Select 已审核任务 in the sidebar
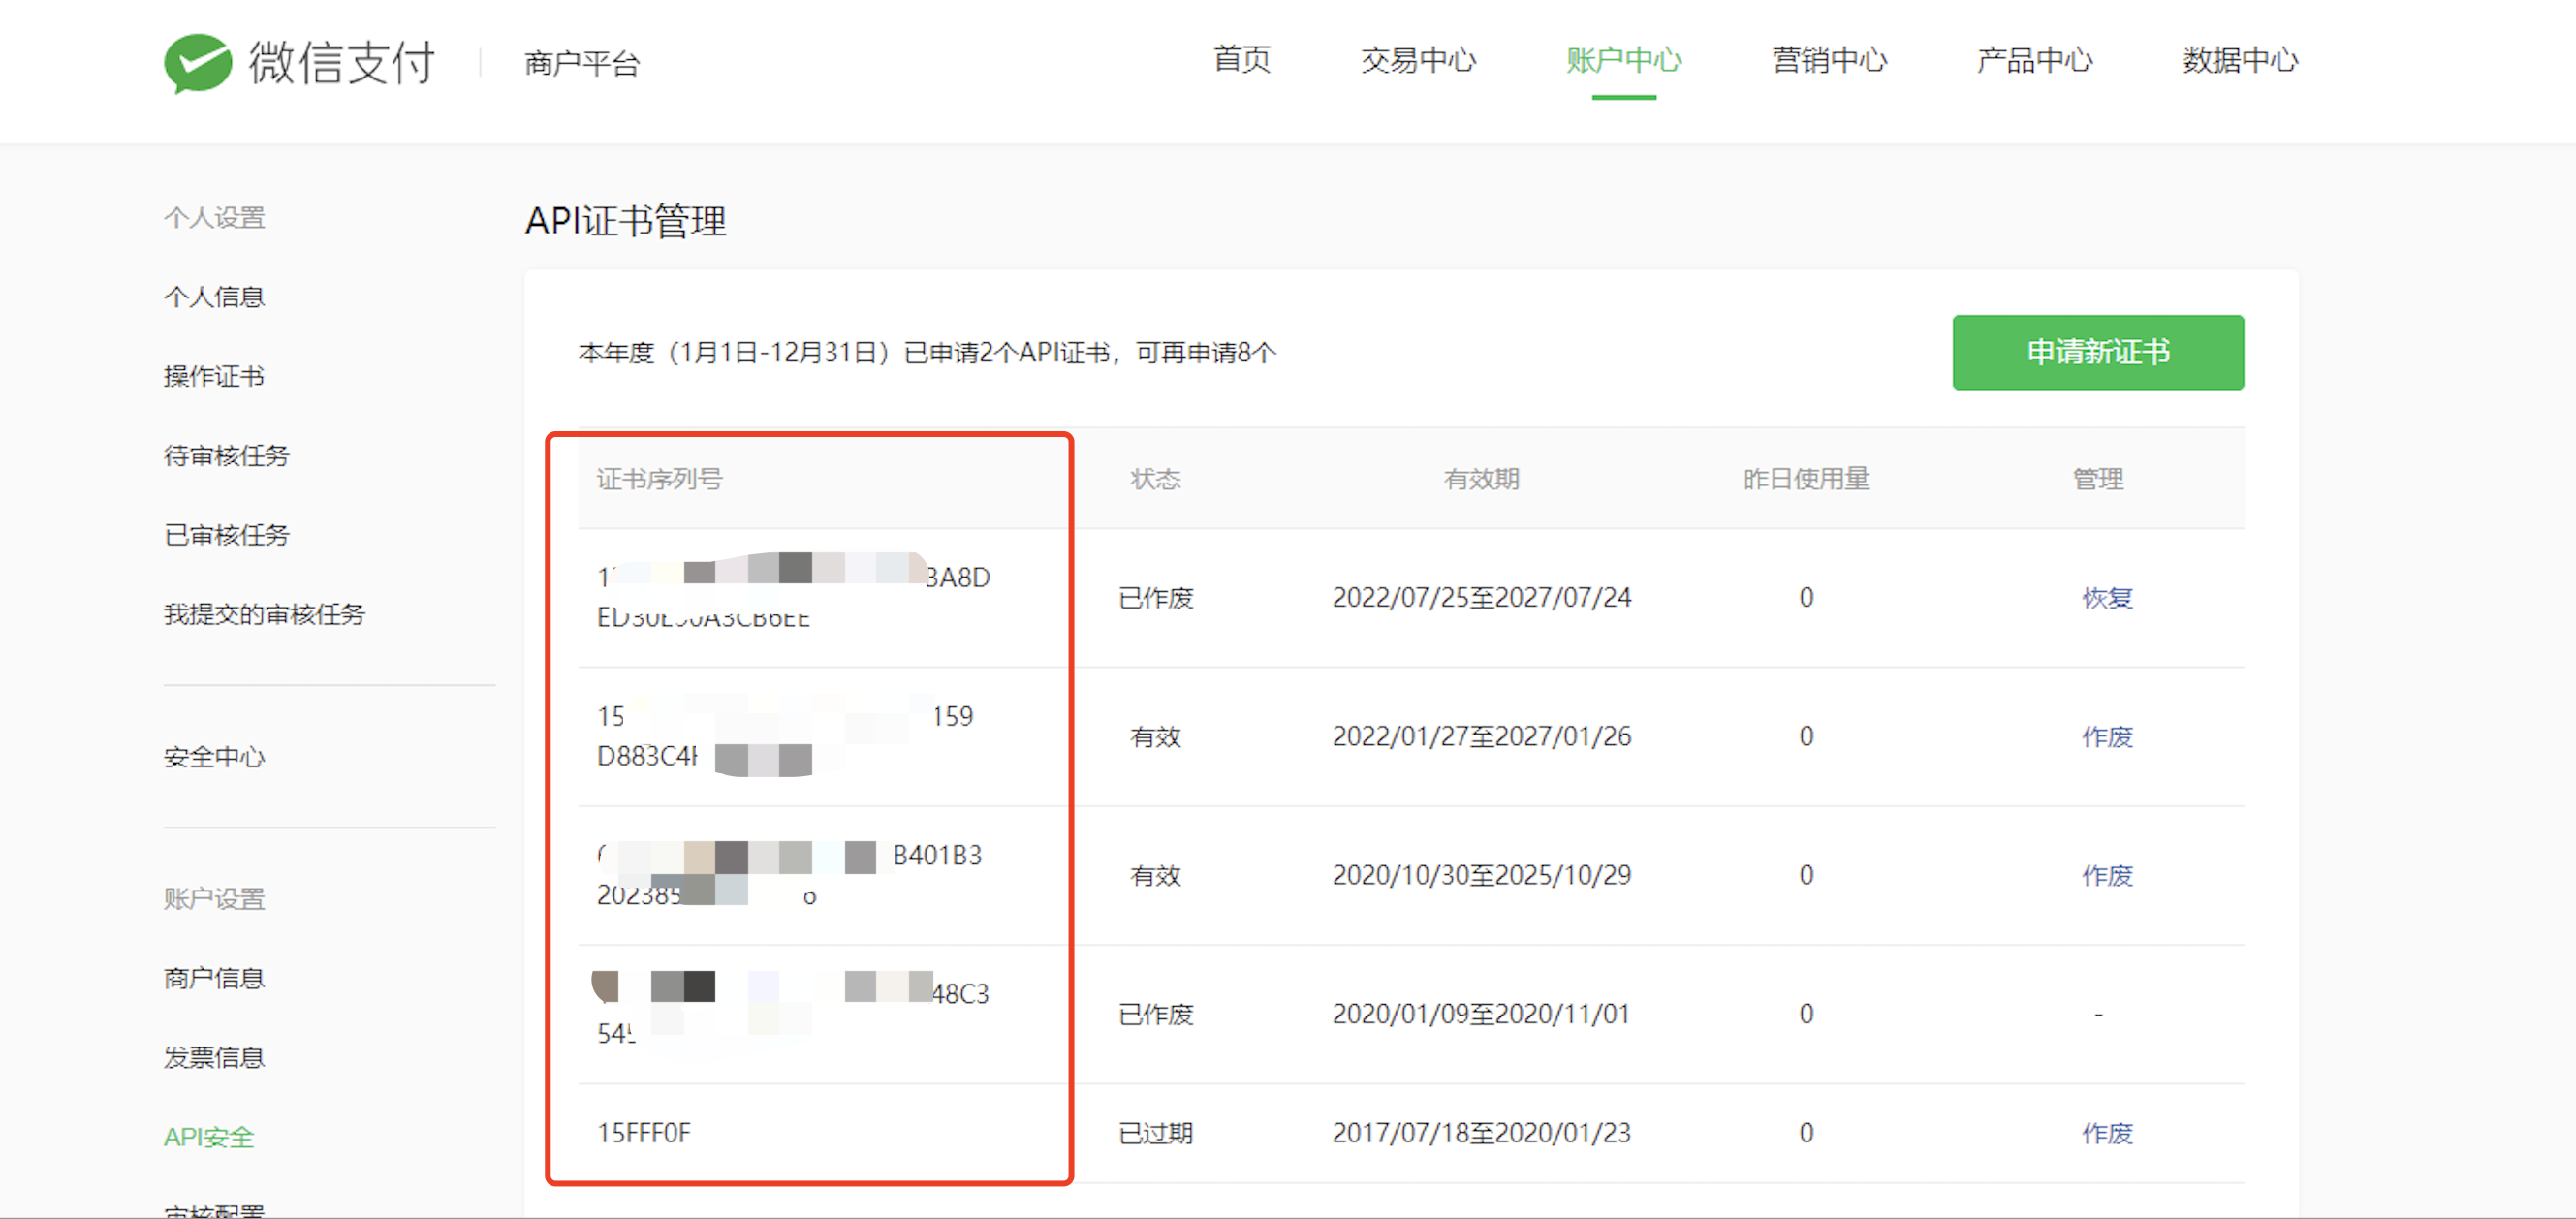 pyautogui.click(x=226, y=535)
